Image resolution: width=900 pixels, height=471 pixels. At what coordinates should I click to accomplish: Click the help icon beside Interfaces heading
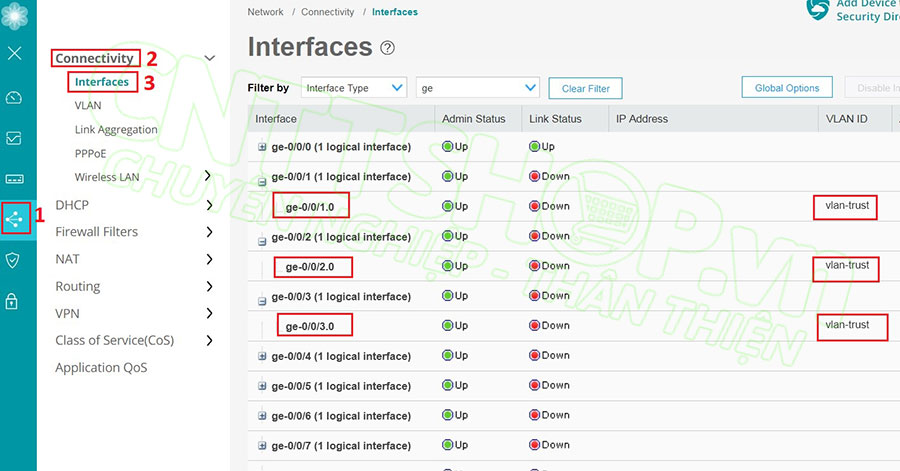pos(388,48)
